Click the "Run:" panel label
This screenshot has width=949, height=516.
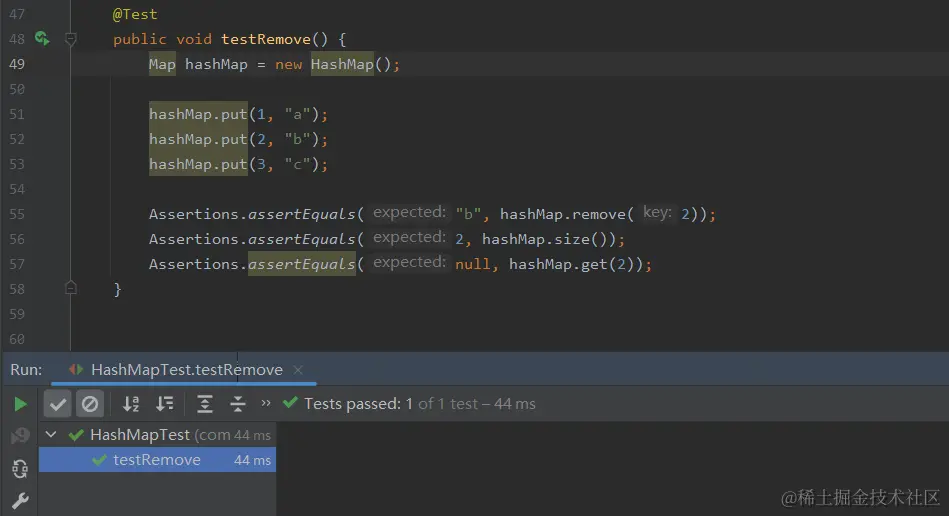26,370
